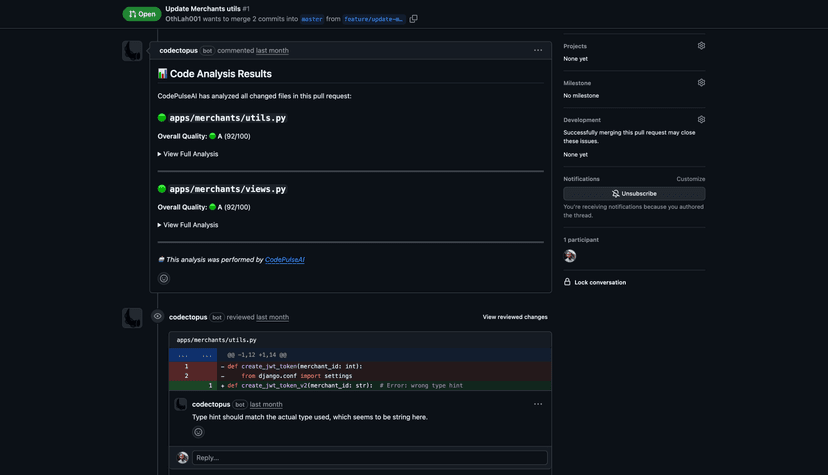The width and height of the screenshot is (828, 475).
Task: Open Development settings gear
Action: point(701,120)
